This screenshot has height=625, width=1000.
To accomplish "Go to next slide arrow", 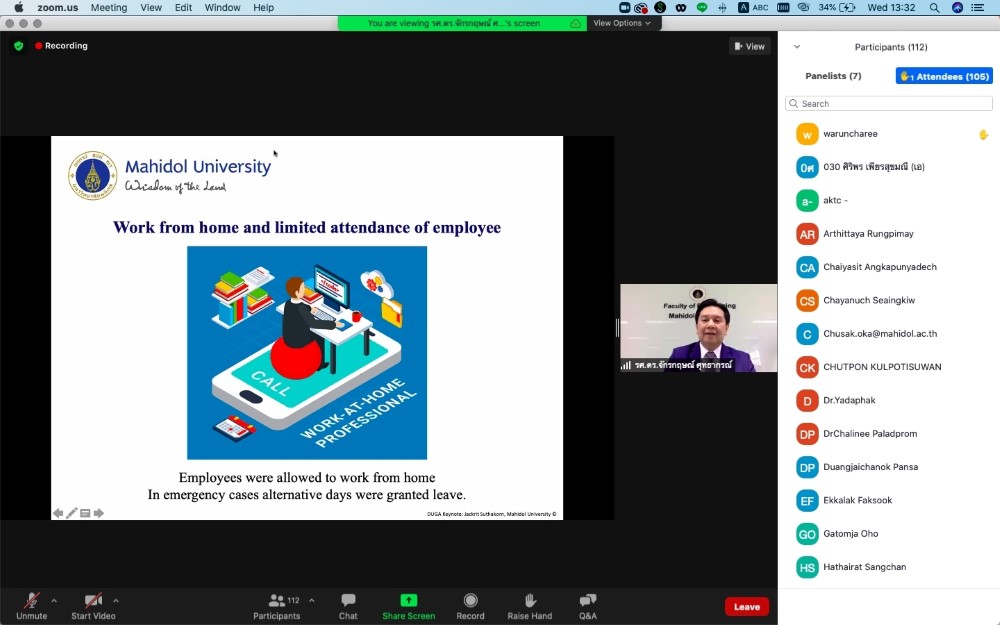I will tap(99, 513).
